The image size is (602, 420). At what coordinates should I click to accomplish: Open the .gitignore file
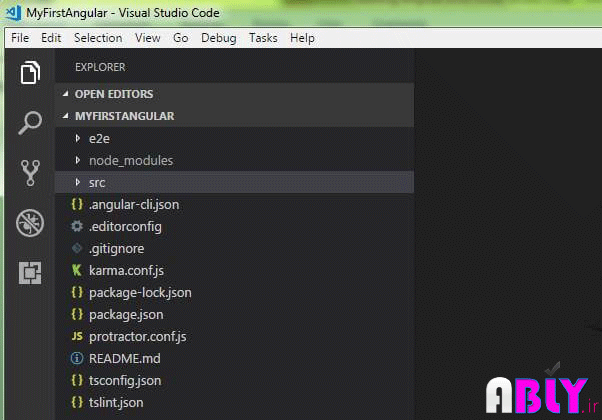116,249
